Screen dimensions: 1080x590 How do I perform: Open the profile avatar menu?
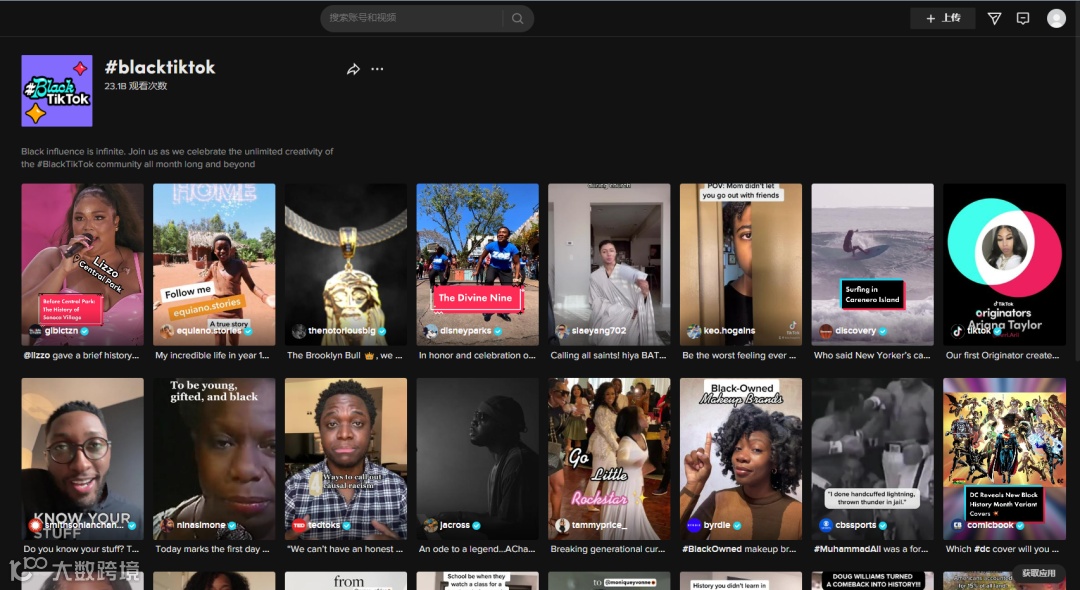1056,19
